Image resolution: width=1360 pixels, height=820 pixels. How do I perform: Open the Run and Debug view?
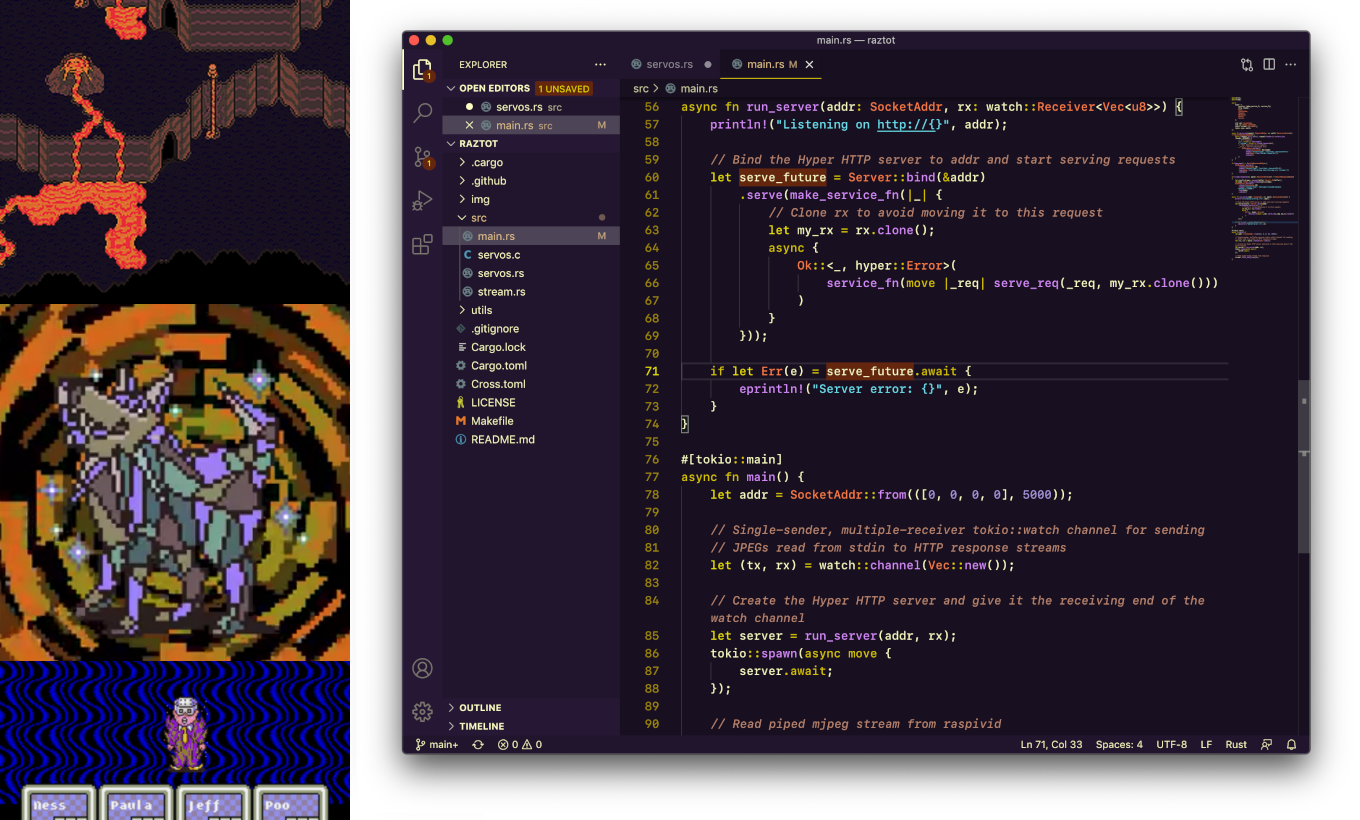tap(422, 200)
